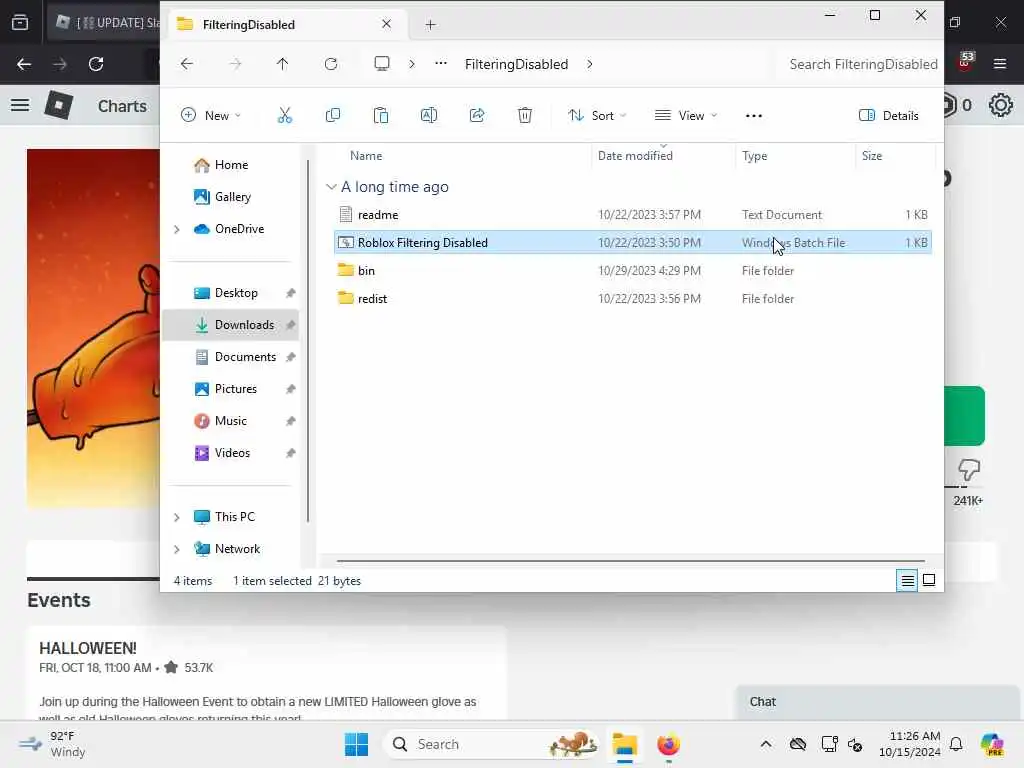This screenshot has width=1024, height=768.
Task: Click the This PC monitor icon in address bar
Action: pyautogui.click(x=382, y=64)
